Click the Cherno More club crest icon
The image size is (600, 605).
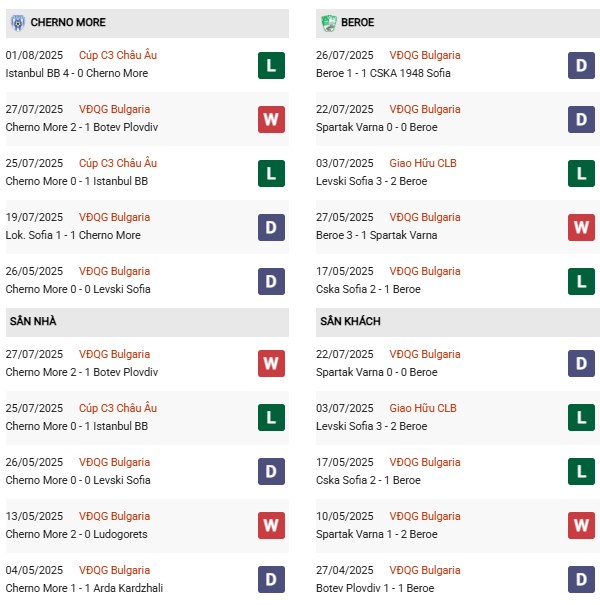point(17,22)
